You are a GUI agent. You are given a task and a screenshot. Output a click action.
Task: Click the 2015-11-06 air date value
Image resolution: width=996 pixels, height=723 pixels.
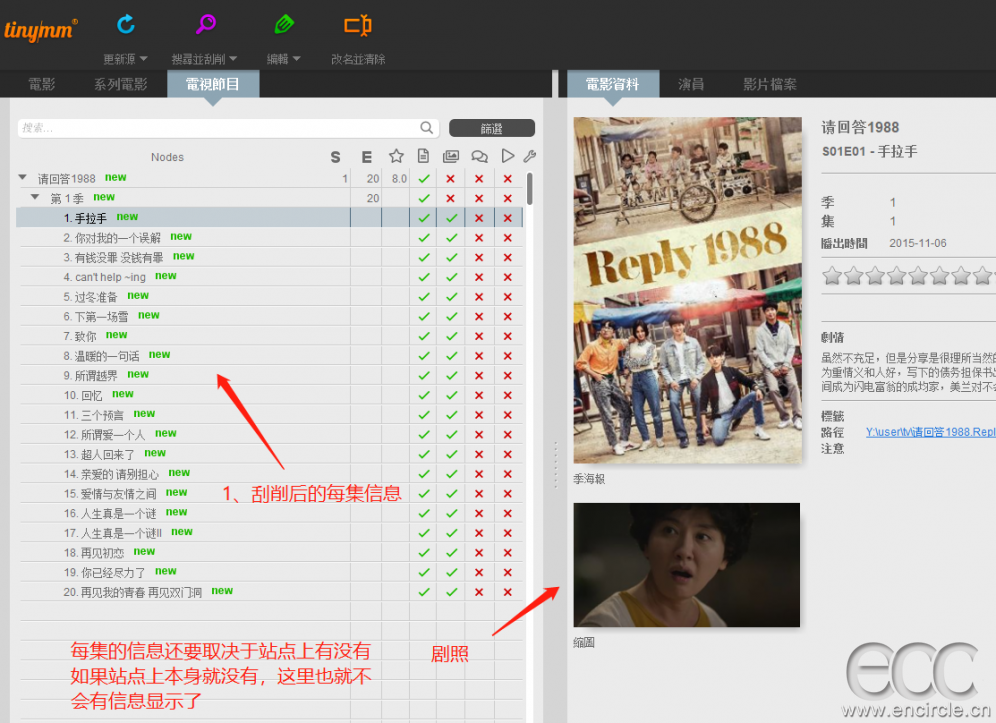pyautogui.click(x=918, y=243)
